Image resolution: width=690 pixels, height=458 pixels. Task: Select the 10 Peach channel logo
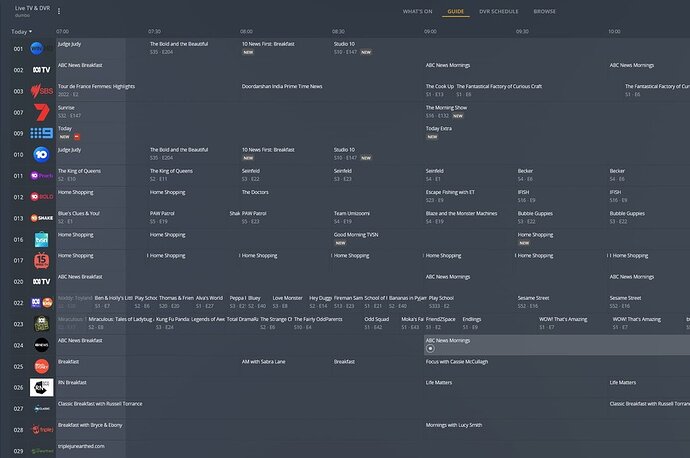(x=41, y=176)
